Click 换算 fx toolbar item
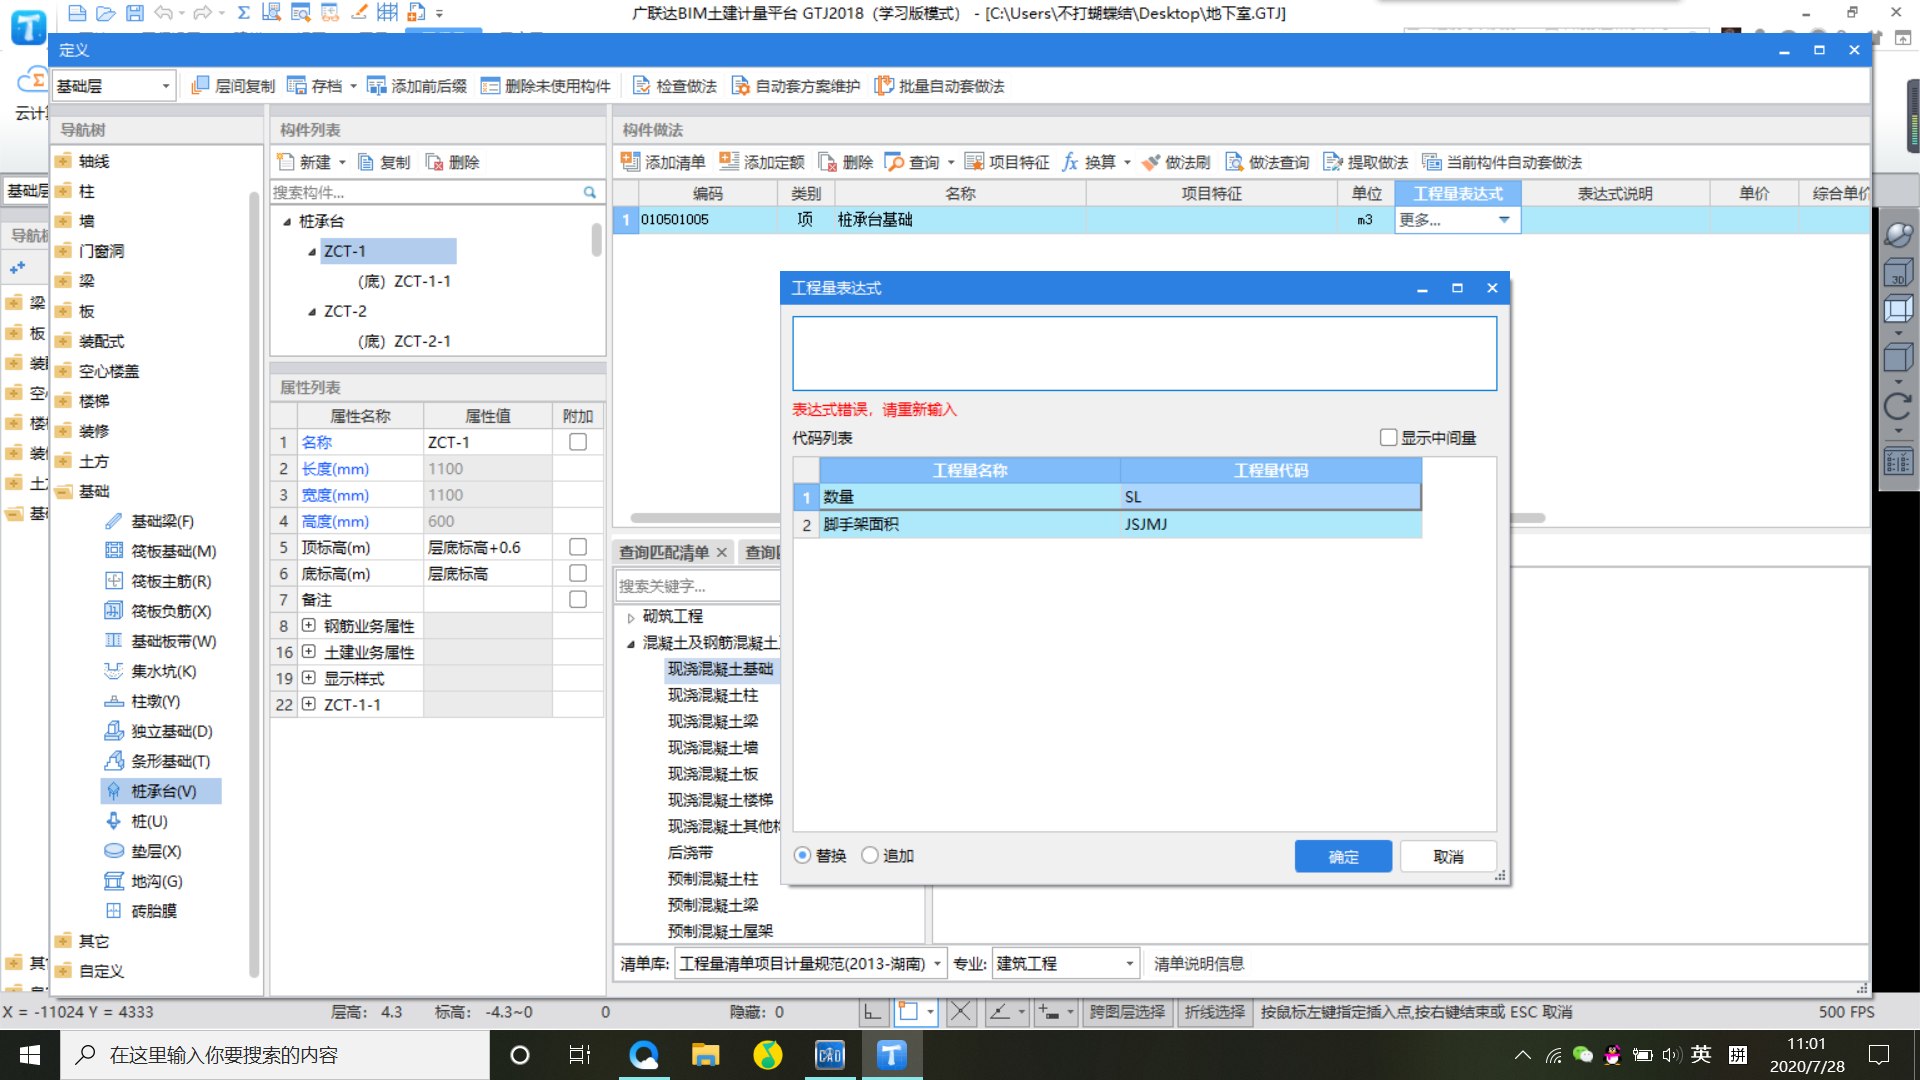1920x1080 pixels. 1095,162
